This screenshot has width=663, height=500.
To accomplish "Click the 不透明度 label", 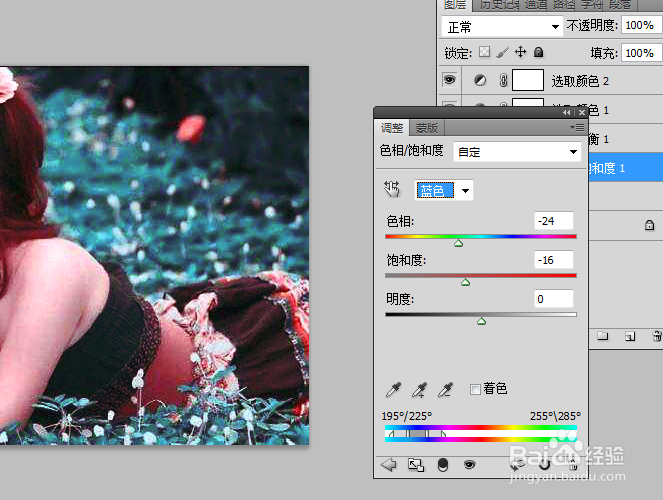I will [592, 25].
